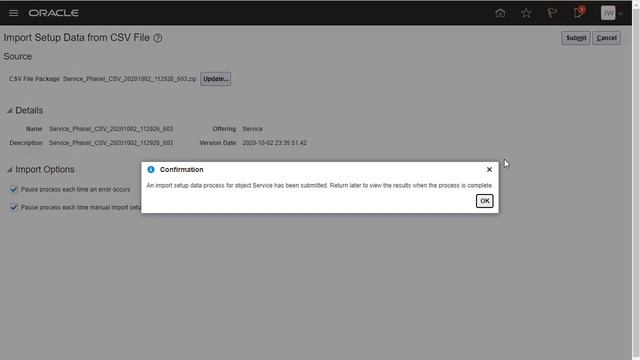Screen dimensions: 640x360
Task: Click the Name value Service_PhaseI_CSV
Action: point(111,129)
